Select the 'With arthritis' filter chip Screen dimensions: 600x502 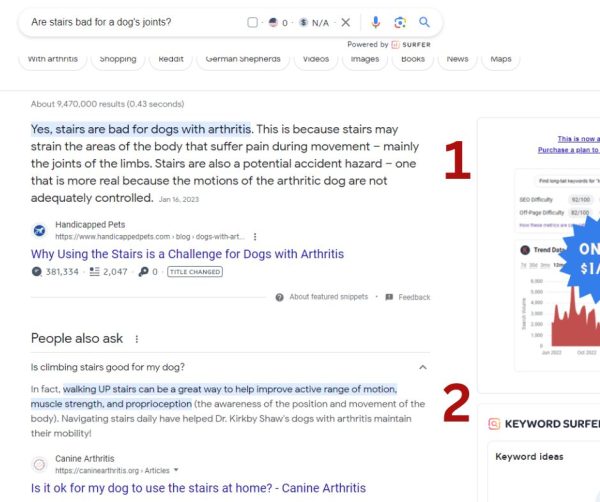coord(53,59)
